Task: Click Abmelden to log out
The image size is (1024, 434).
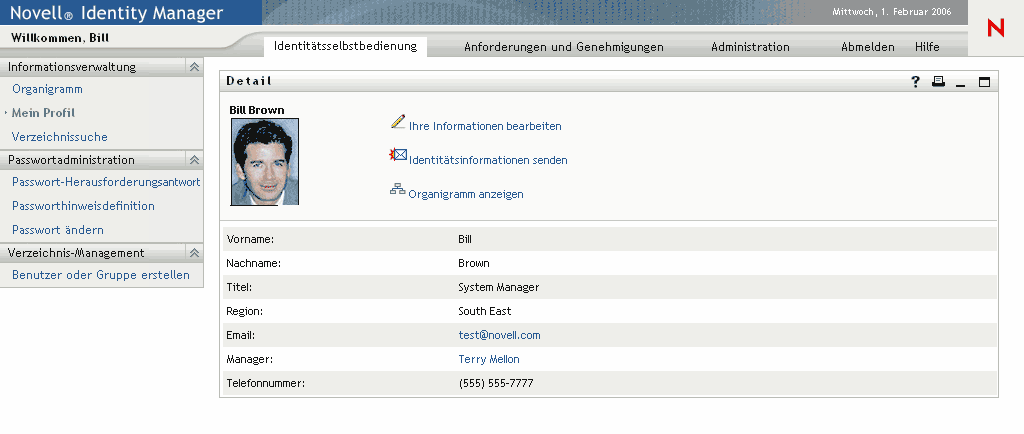Action: tap(867, 47)
